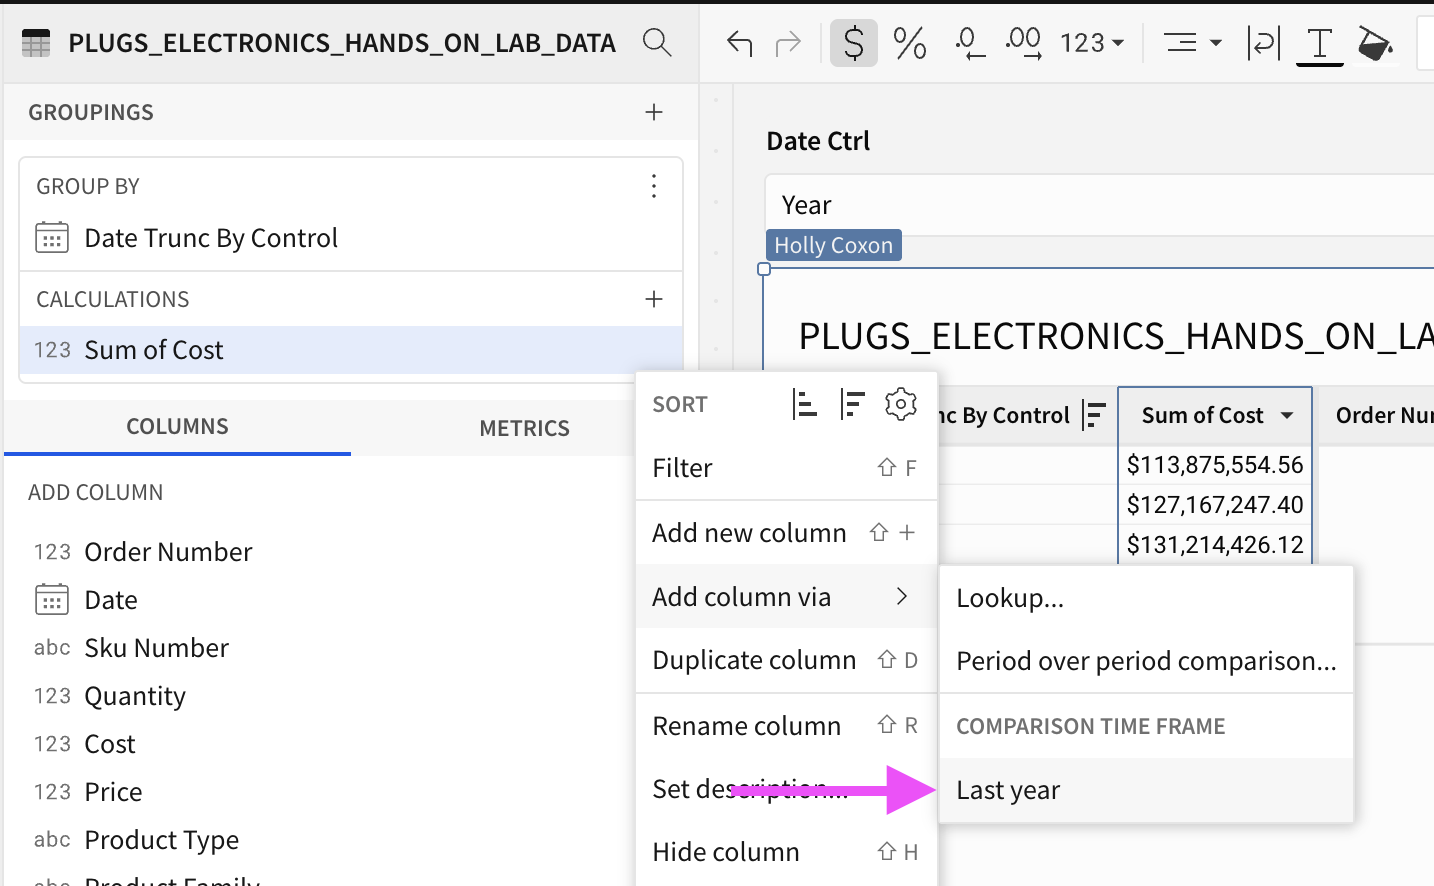Open custom sort settings via the gear icon
The width and height of the screenshot is (1434, 886).
[x=901, y=404]
